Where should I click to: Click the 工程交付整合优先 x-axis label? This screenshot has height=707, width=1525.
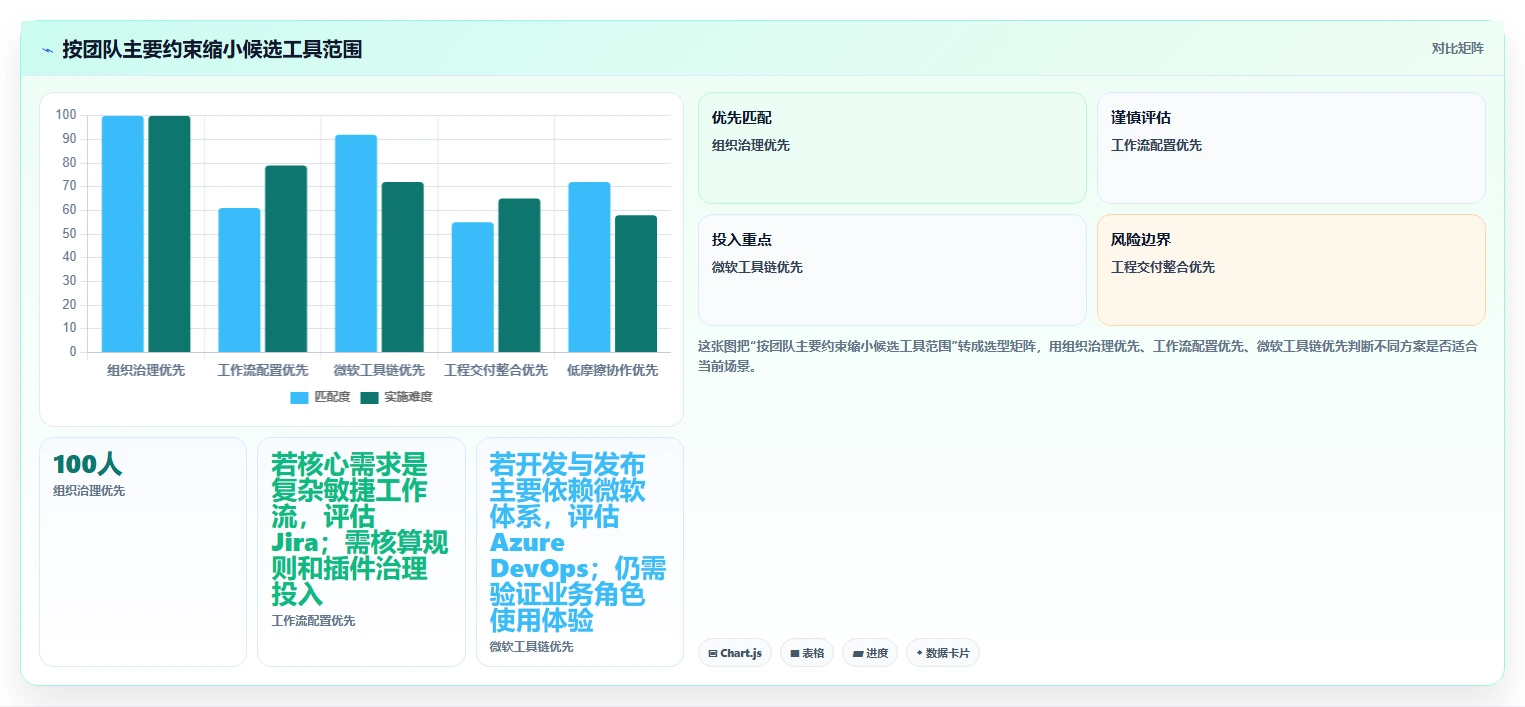(x=496, y=370)
